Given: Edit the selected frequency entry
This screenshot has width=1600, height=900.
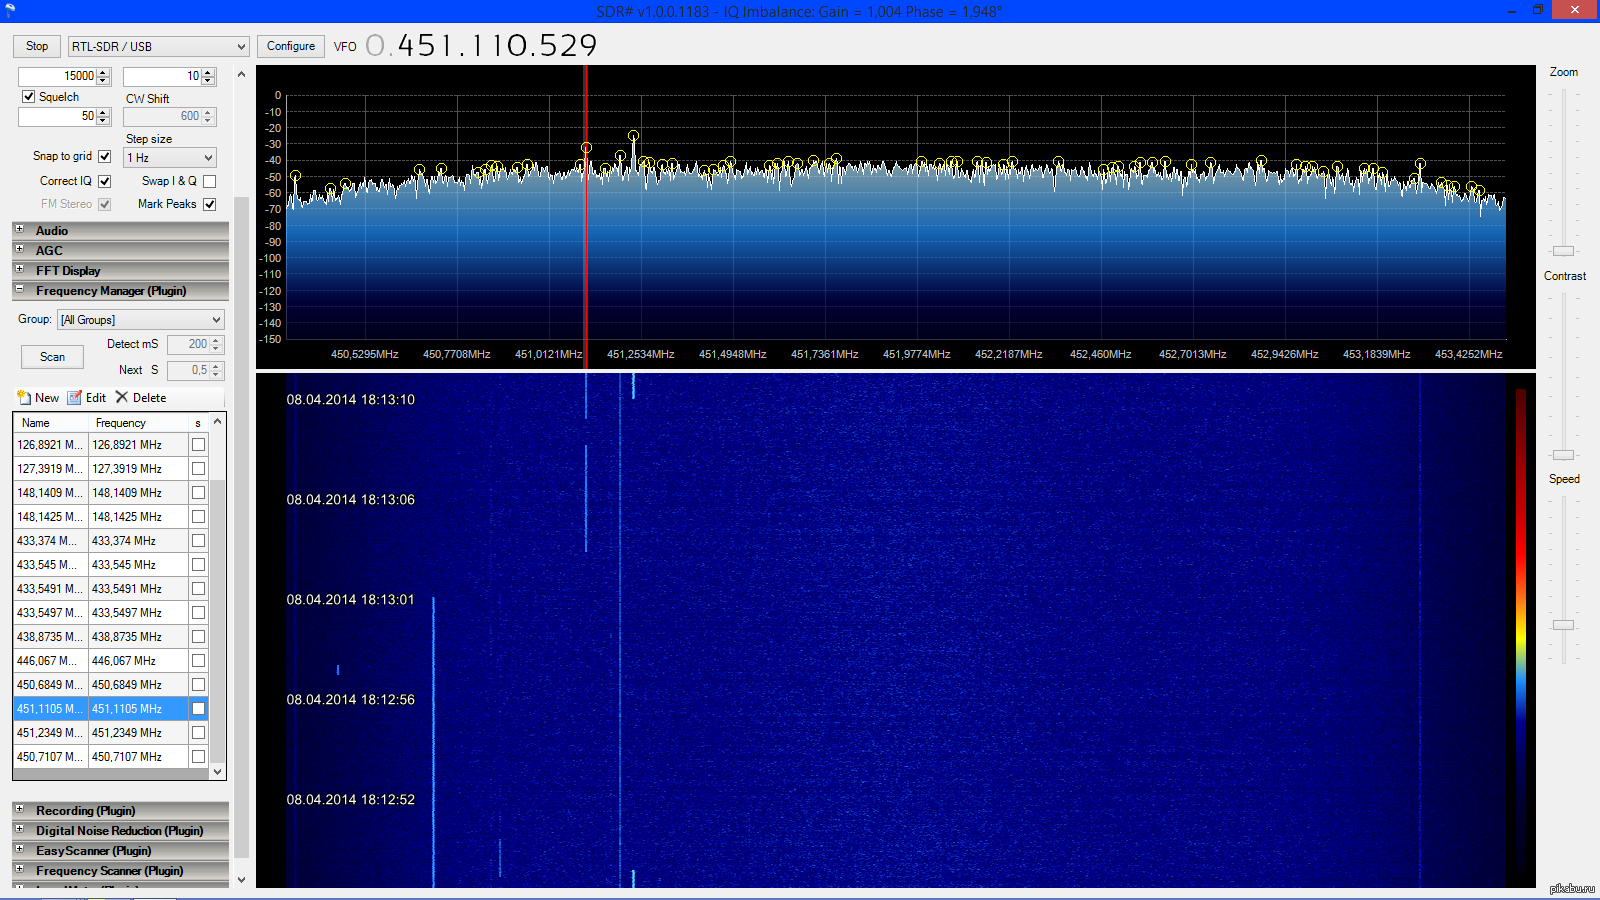Looking at the screenshot, I should [x=87, y=397].
